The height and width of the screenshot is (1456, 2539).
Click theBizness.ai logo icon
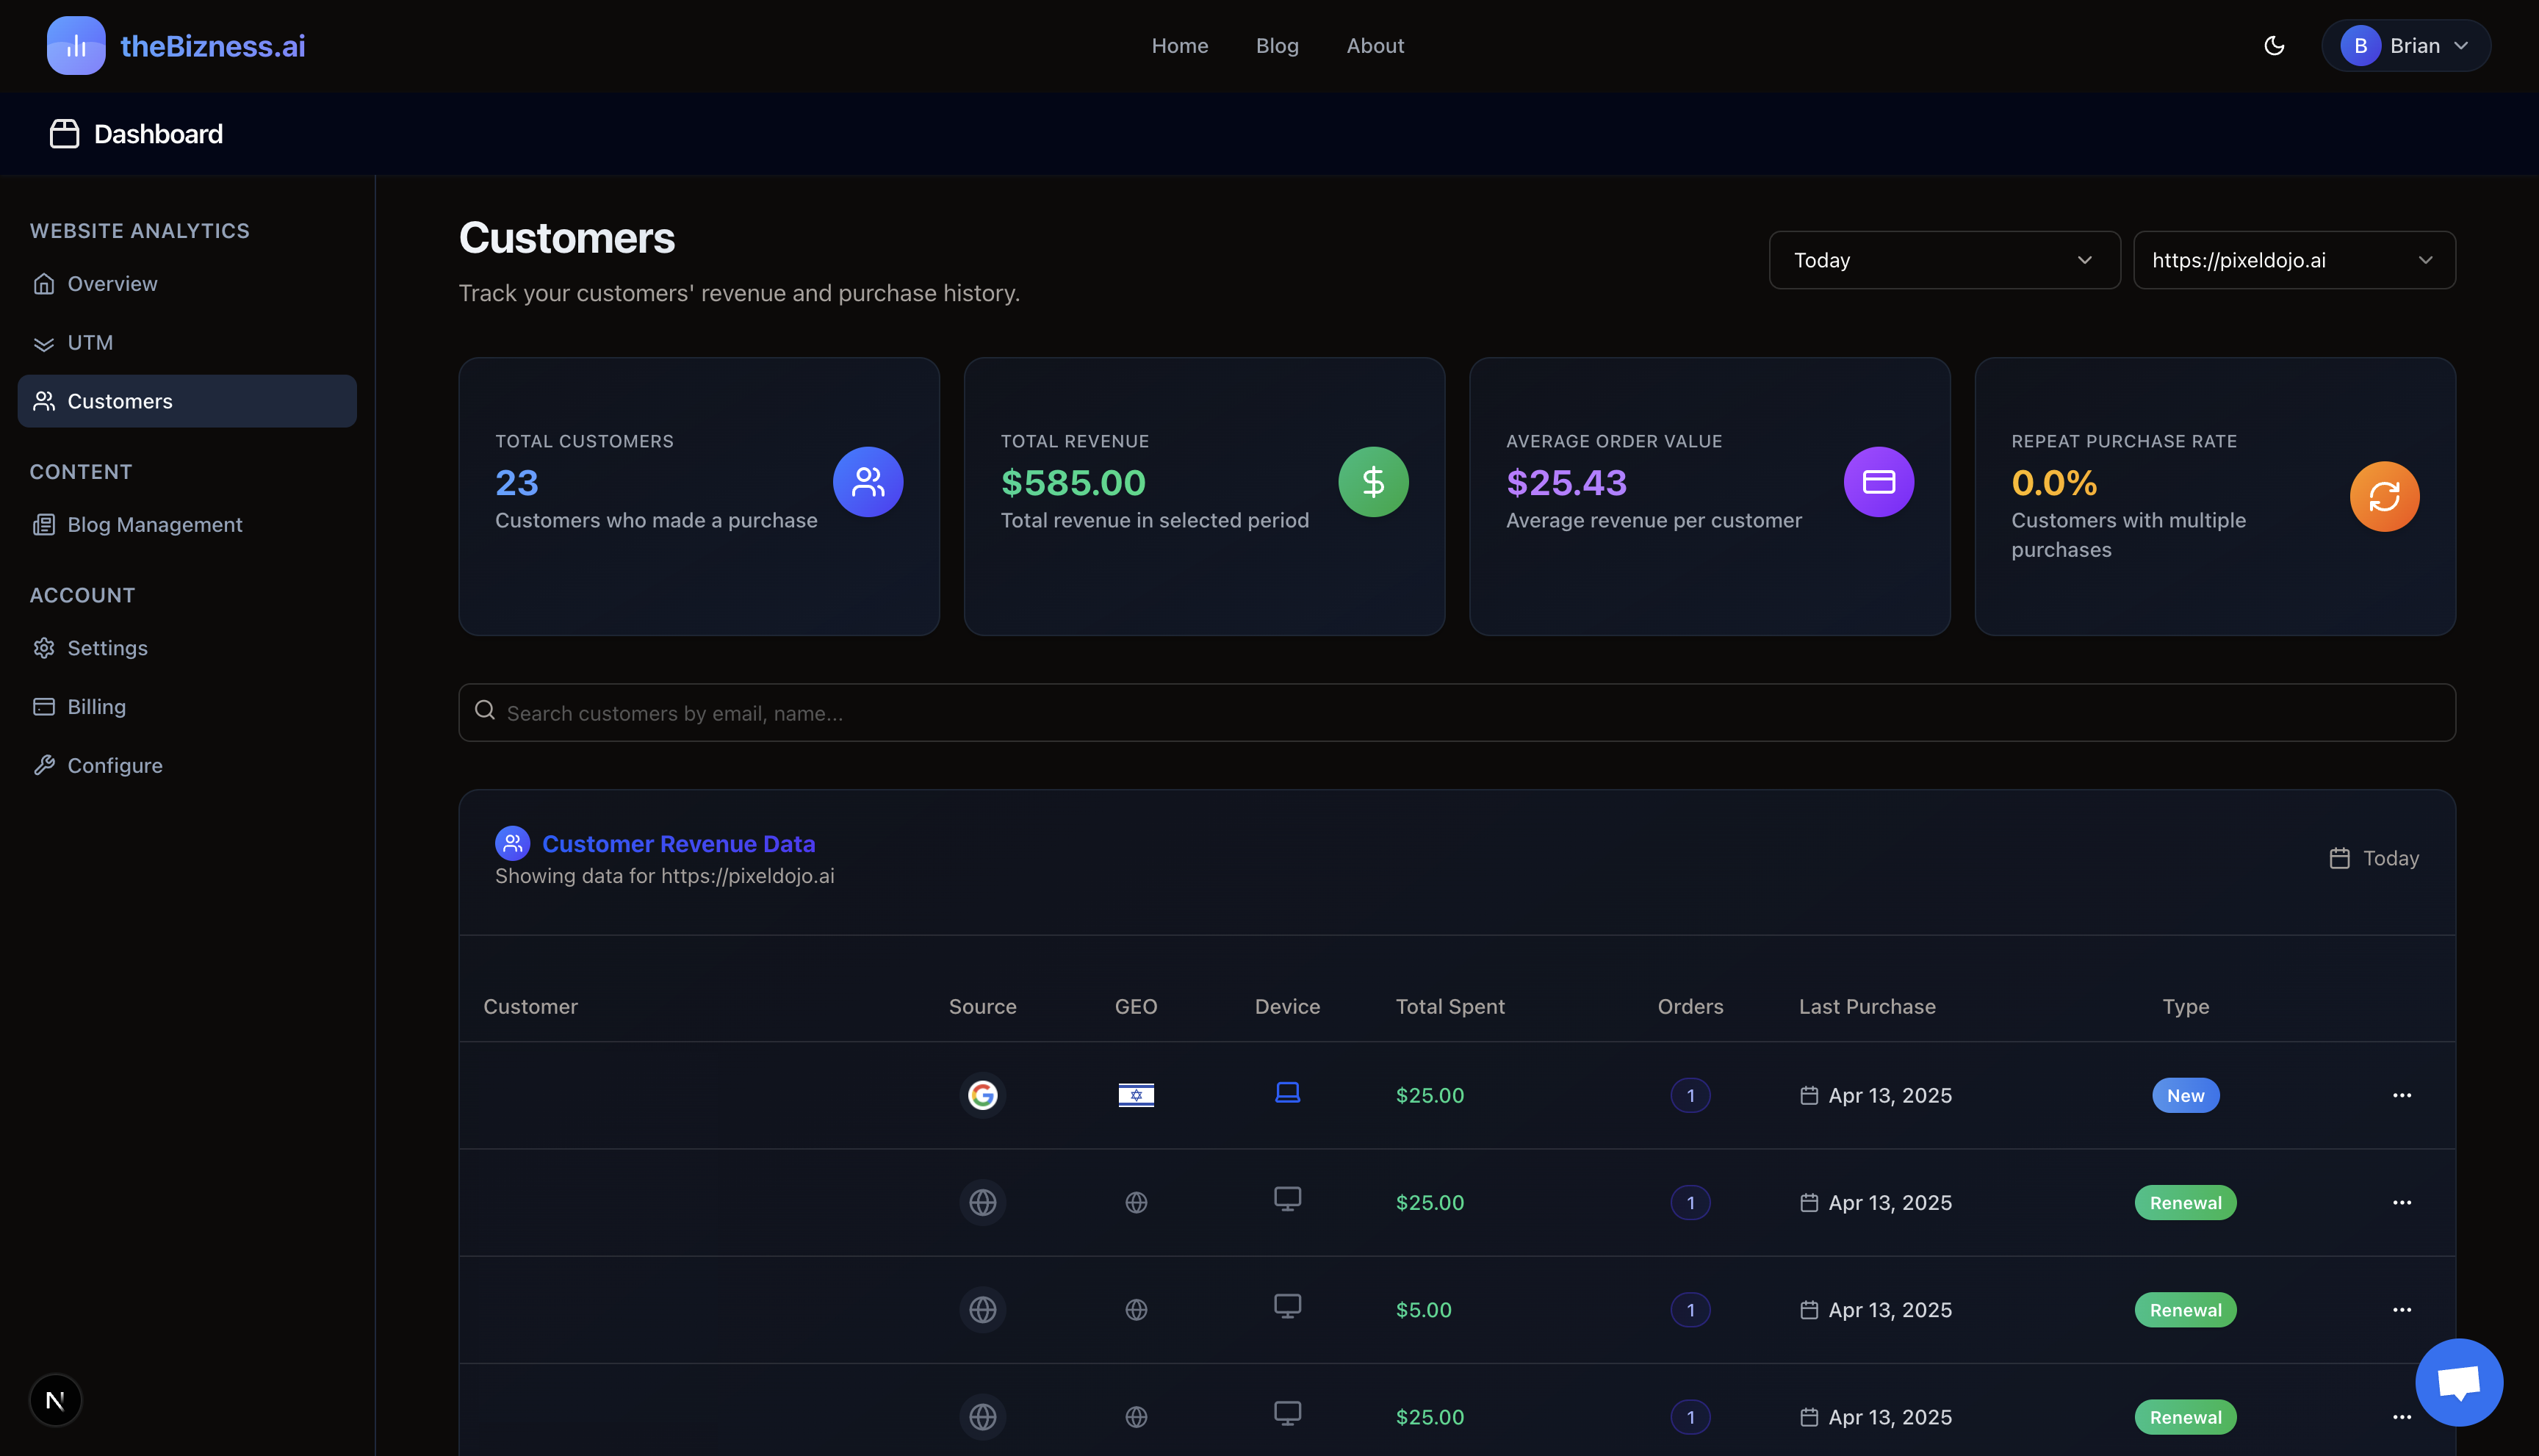tap(76, 46)
